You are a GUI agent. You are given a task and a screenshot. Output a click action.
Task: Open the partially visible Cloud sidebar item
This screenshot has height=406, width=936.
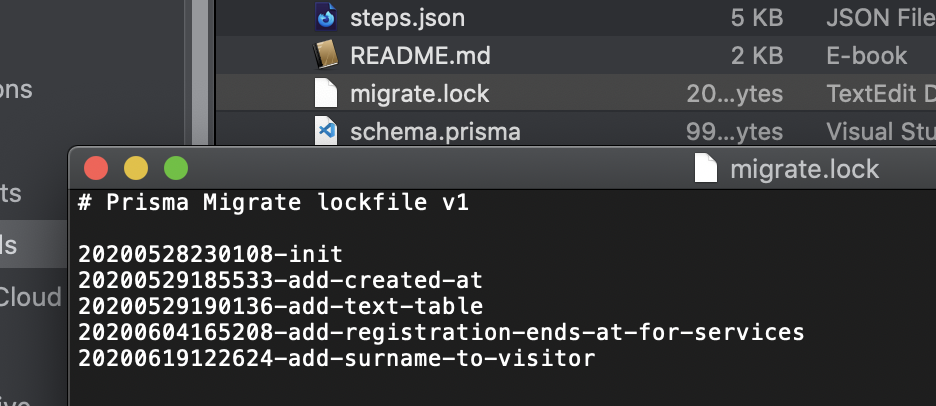click(30, 297)
